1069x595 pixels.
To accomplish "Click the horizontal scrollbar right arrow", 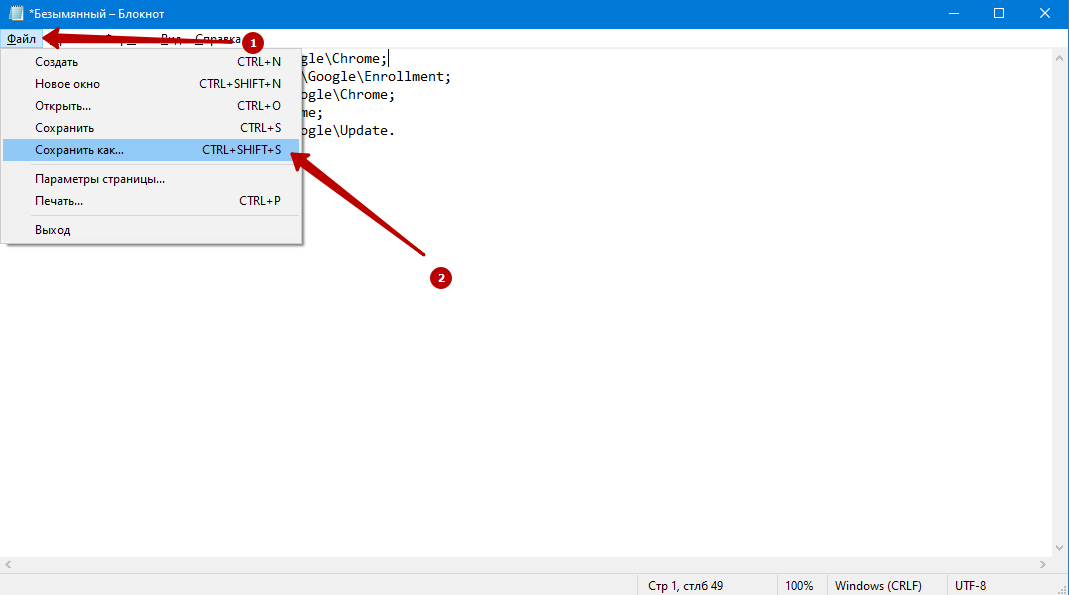I will [x=1043, y=566].
